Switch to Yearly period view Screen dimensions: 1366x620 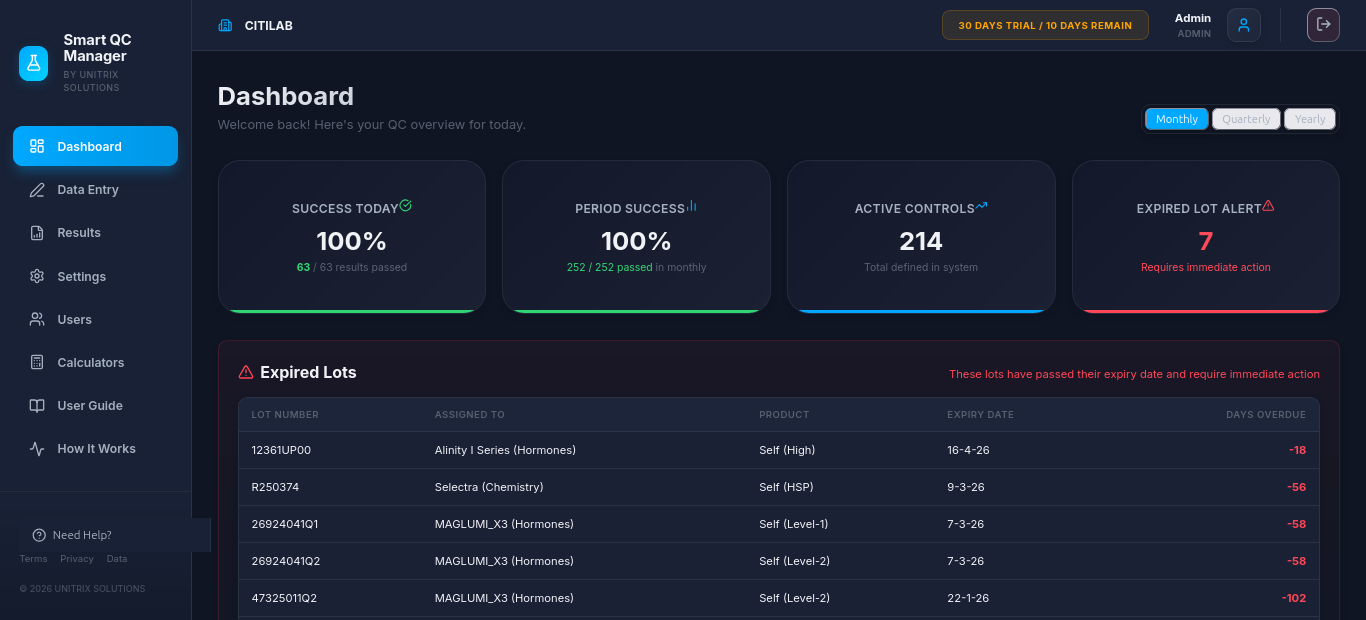point(1310,119)
